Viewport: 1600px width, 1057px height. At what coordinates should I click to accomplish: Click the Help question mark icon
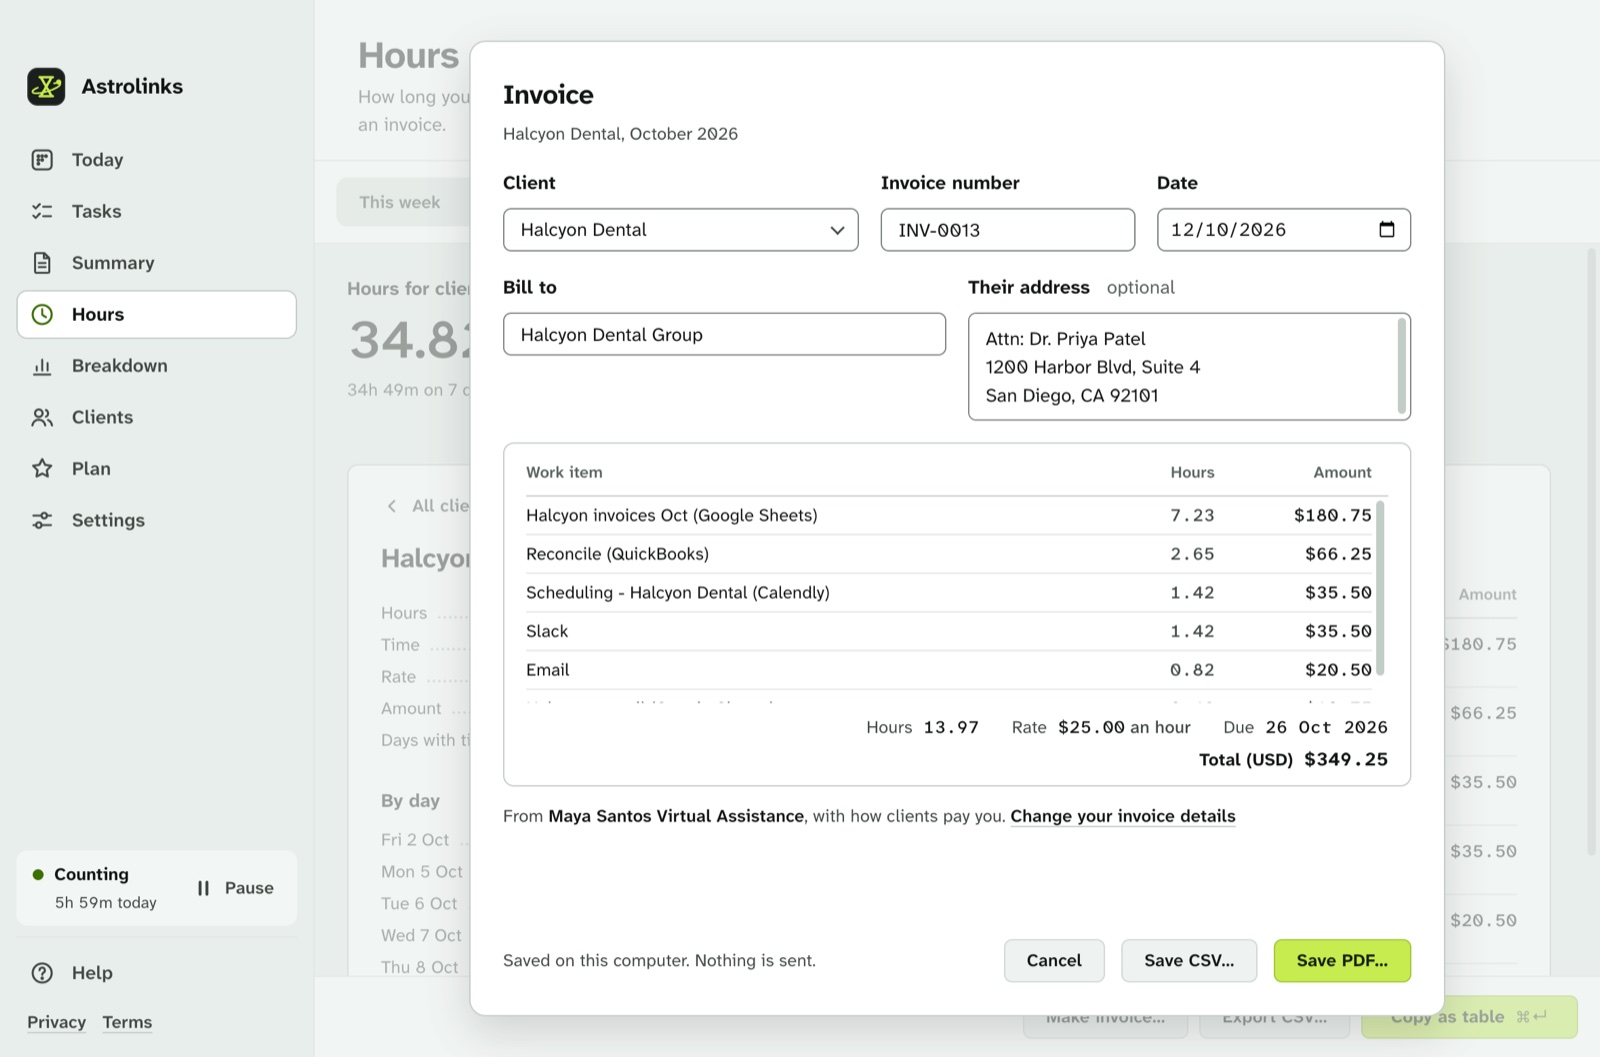(42, 973)
